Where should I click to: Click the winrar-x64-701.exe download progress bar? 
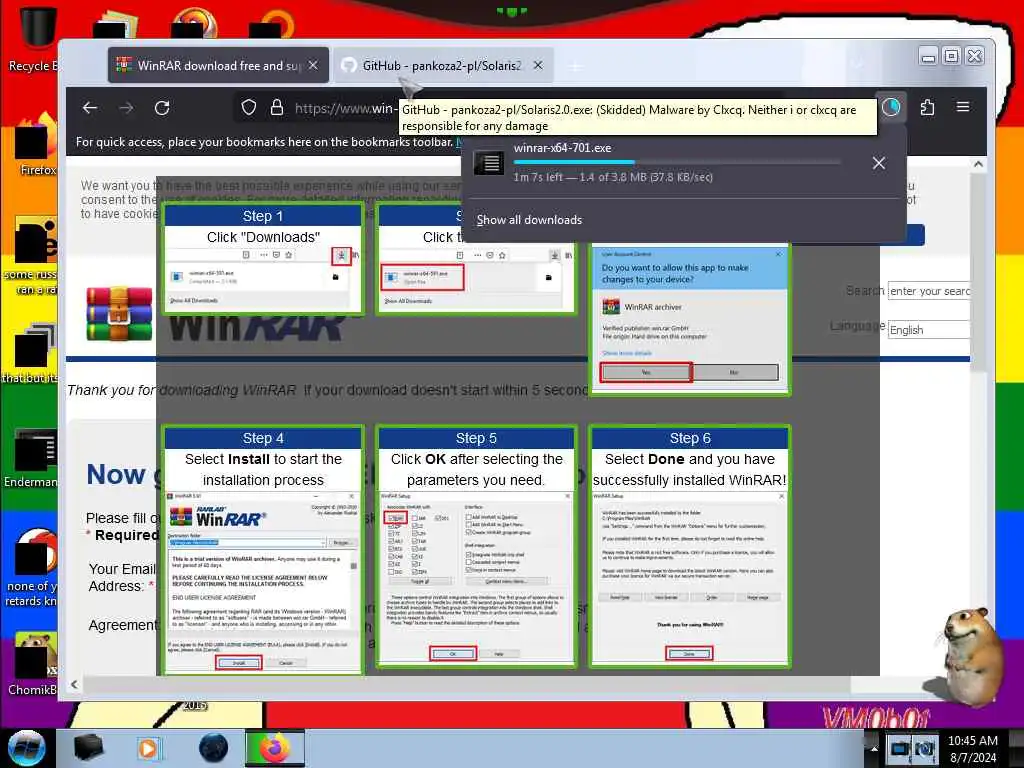[677, 162]
